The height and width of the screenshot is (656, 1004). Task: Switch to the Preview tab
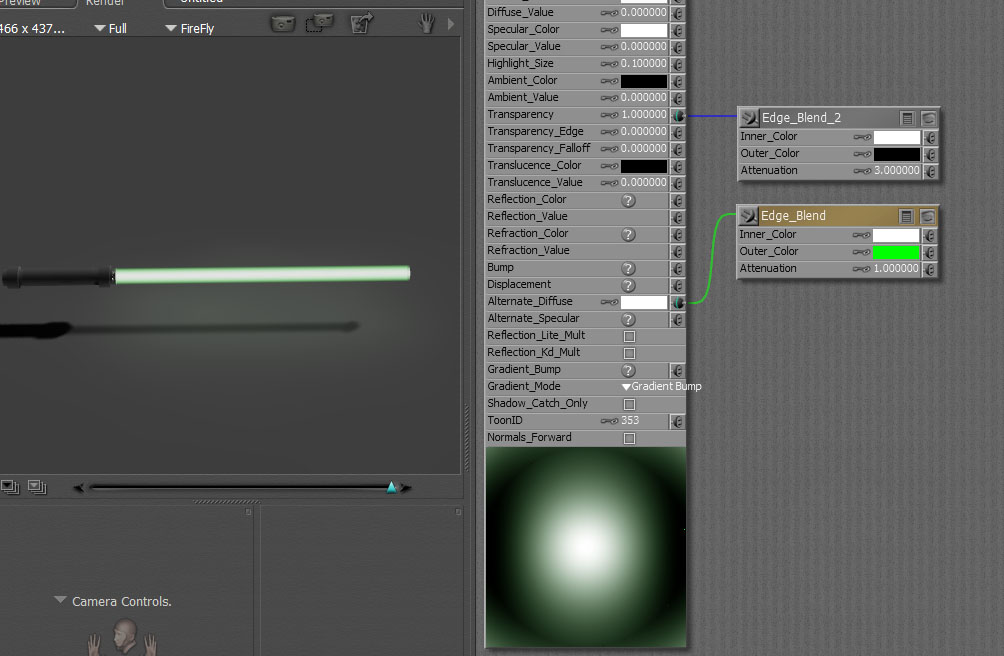30,3
